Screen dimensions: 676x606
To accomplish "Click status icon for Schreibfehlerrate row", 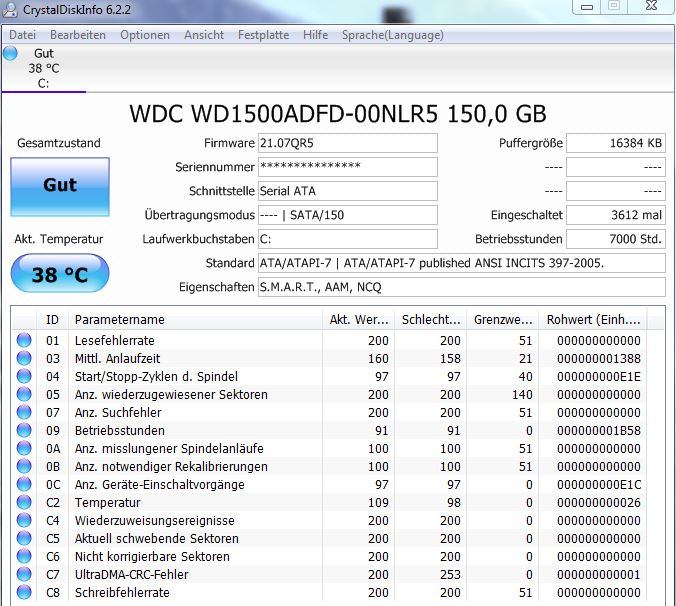I will [x=24, y=592].
